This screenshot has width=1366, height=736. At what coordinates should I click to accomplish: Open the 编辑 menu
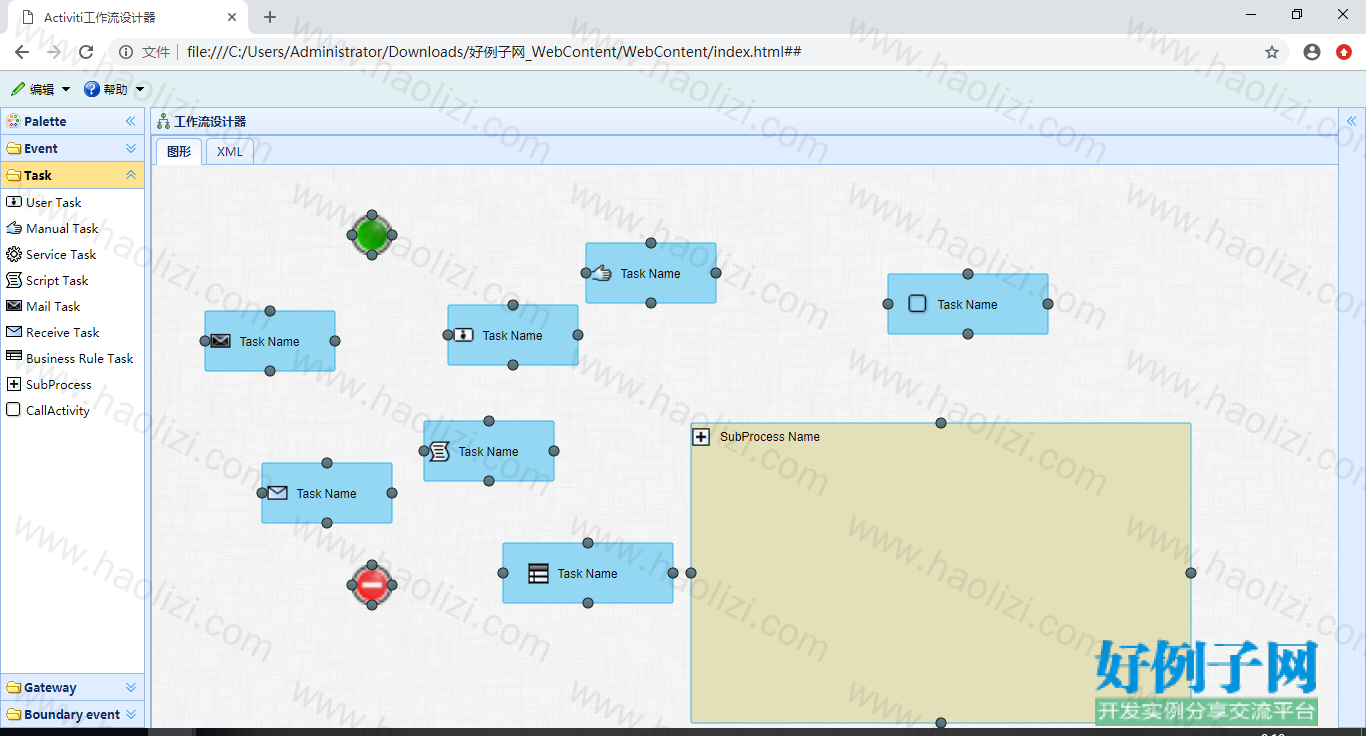pos(40,89)
